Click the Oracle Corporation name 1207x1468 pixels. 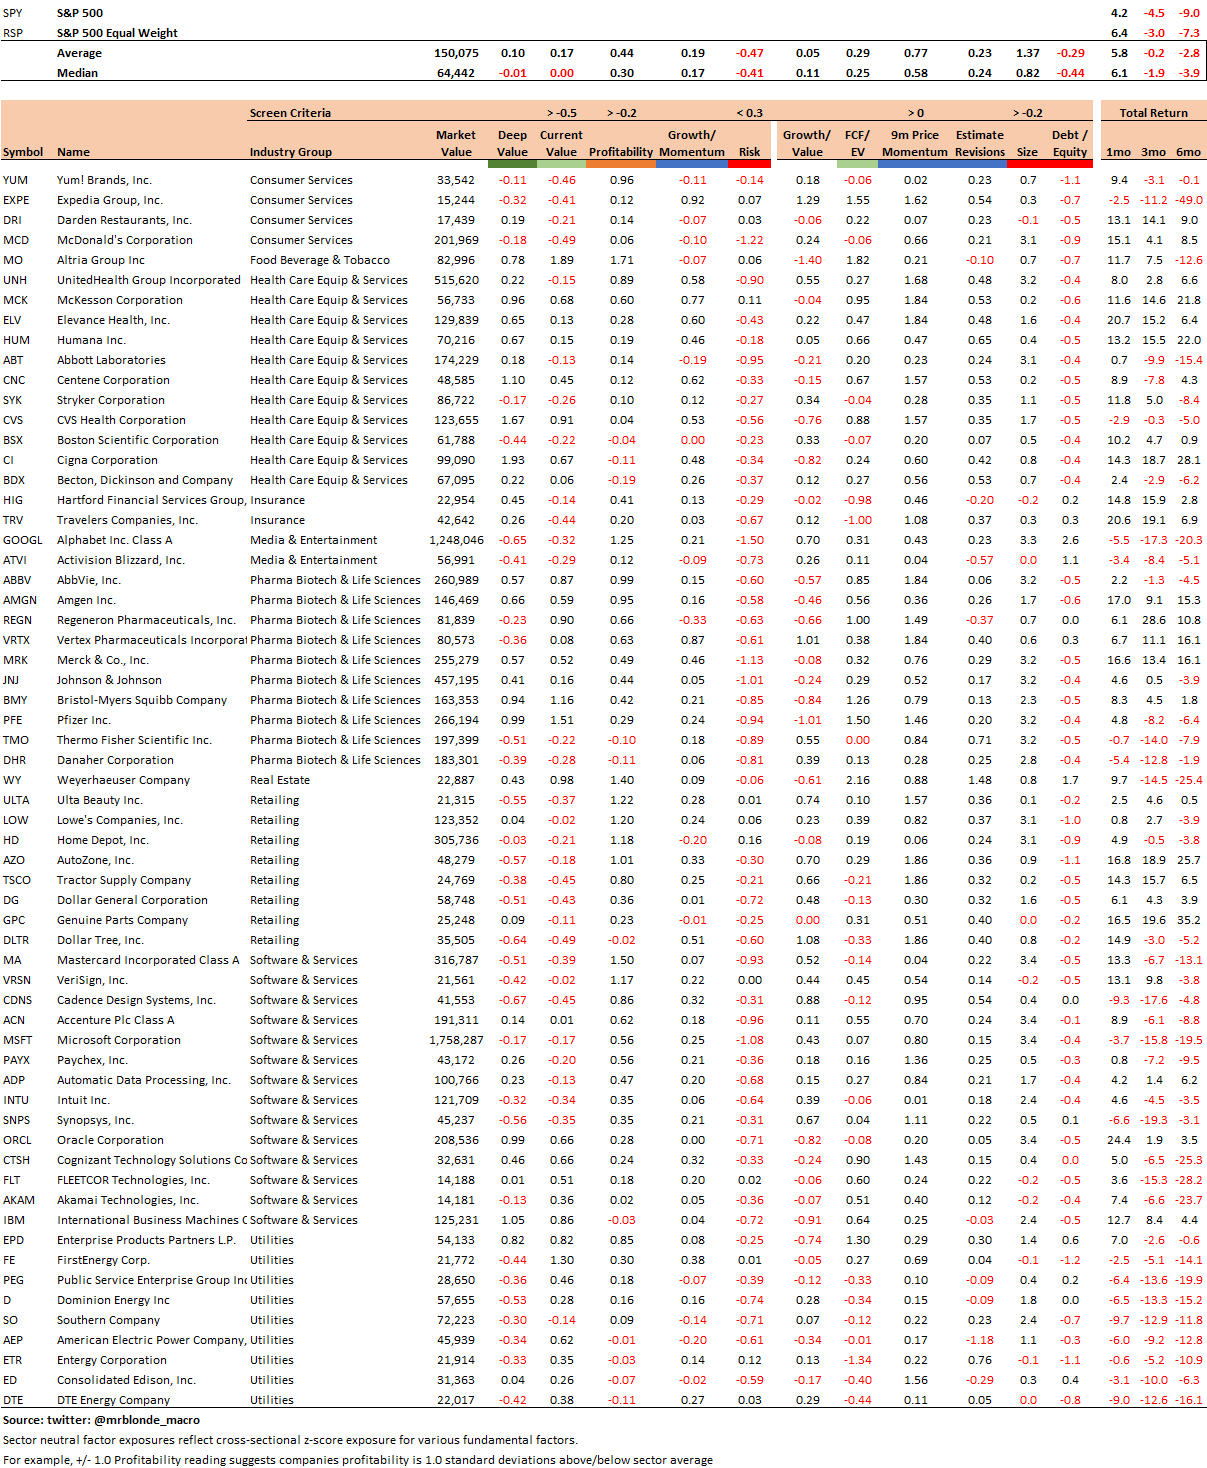[110, 1140]
